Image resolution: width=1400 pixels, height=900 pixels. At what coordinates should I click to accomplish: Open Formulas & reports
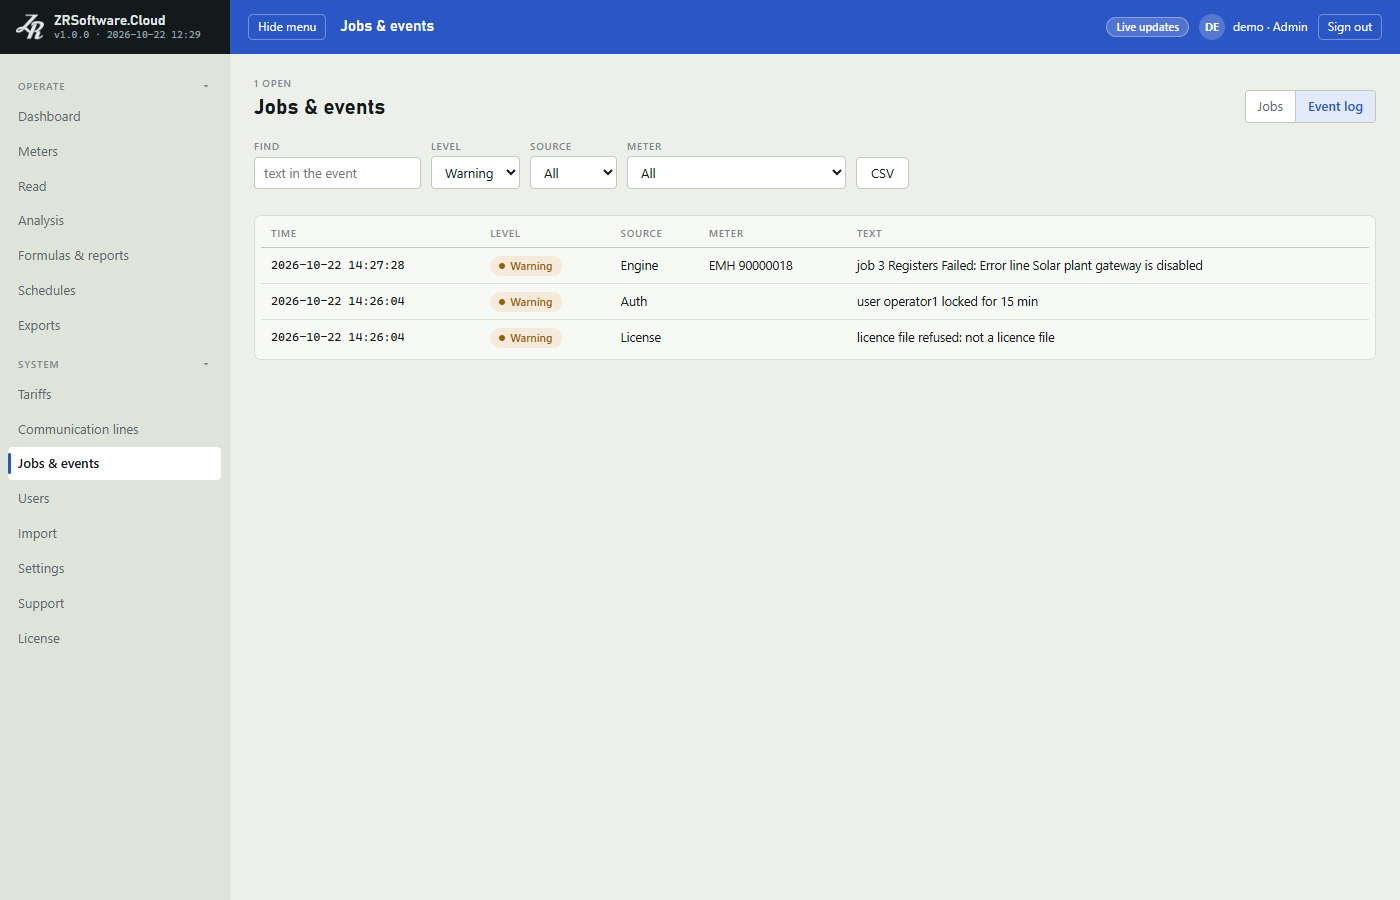(114, 256)
